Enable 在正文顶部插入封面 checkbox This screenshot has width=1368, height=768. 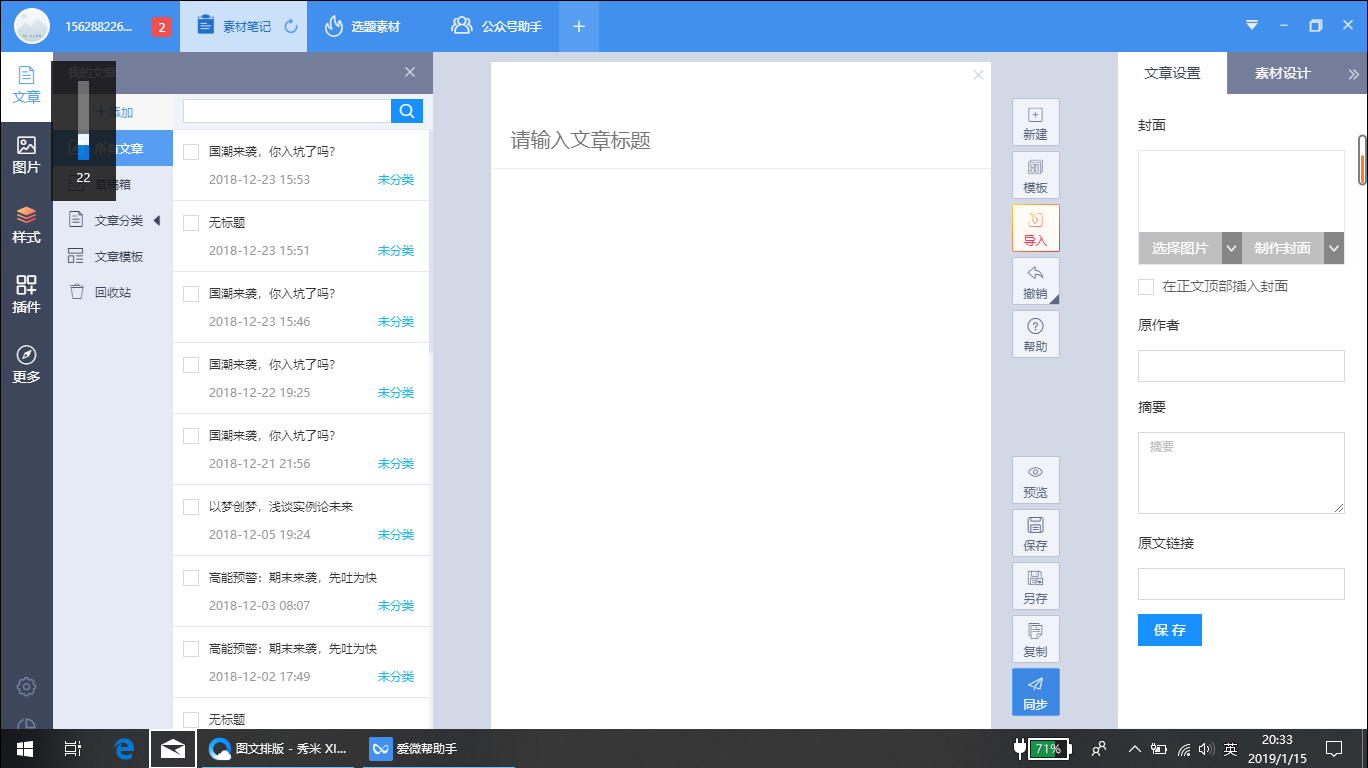[x=1146, y=287]
